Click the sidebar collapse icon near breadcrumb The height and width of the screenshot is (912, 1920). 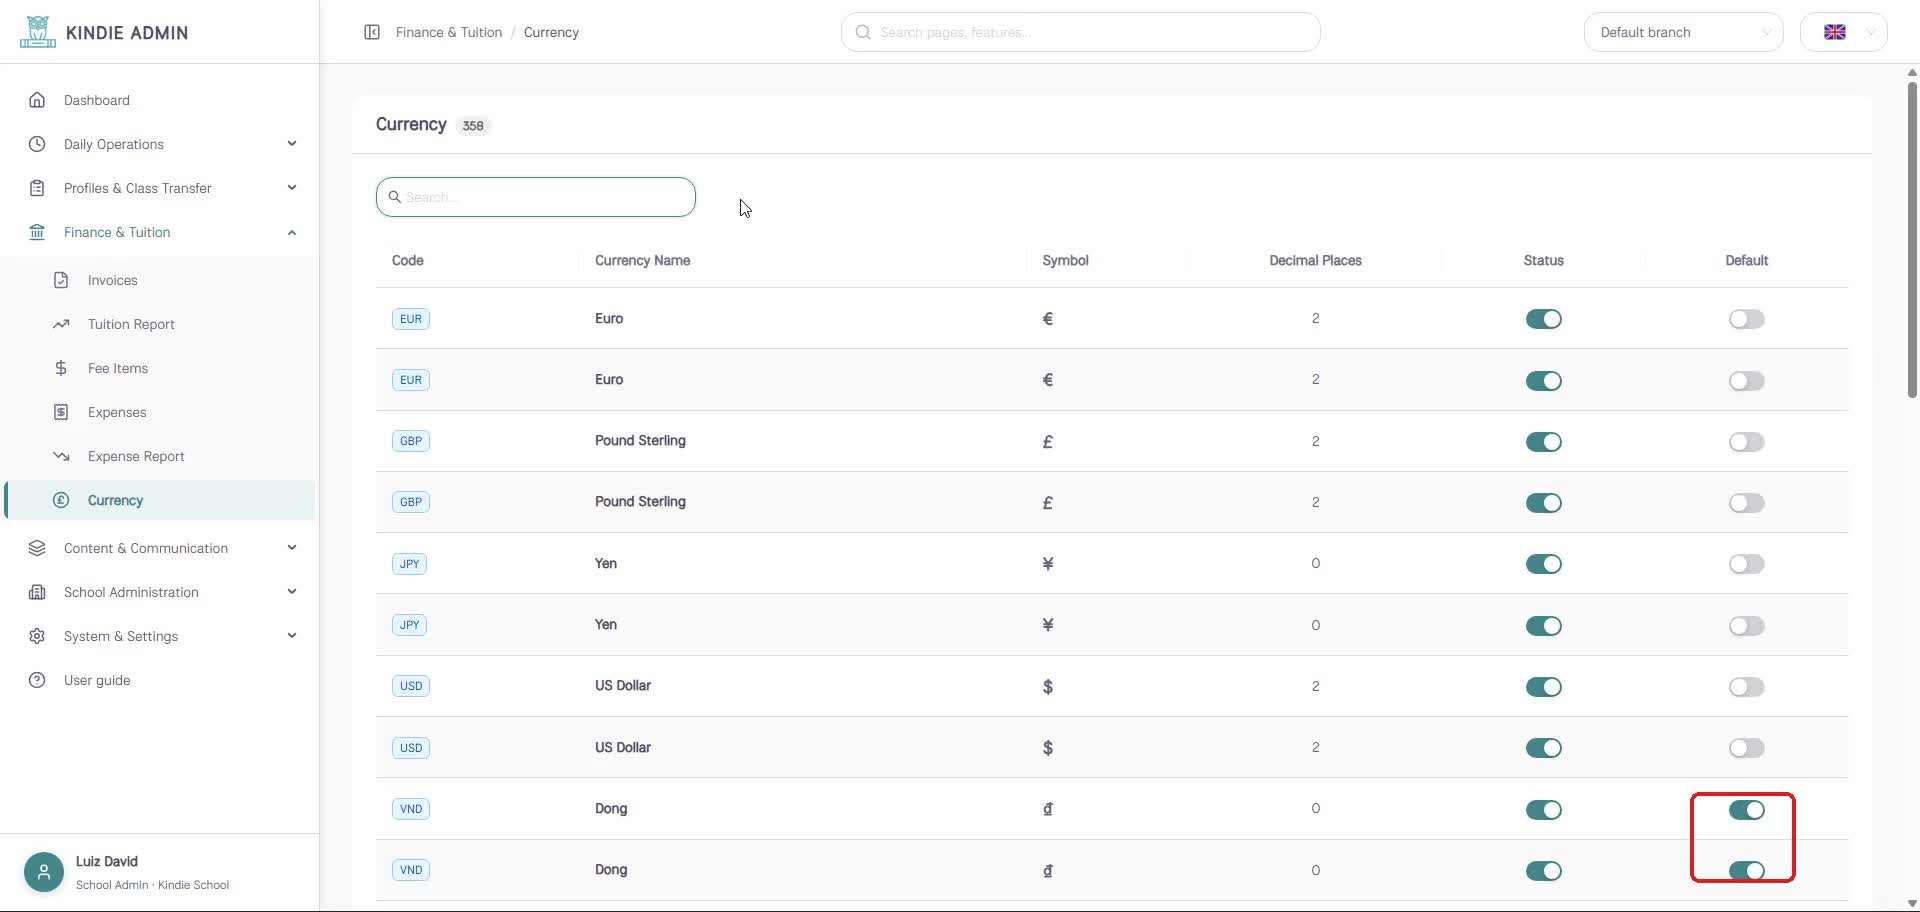(x=372, y=32)
